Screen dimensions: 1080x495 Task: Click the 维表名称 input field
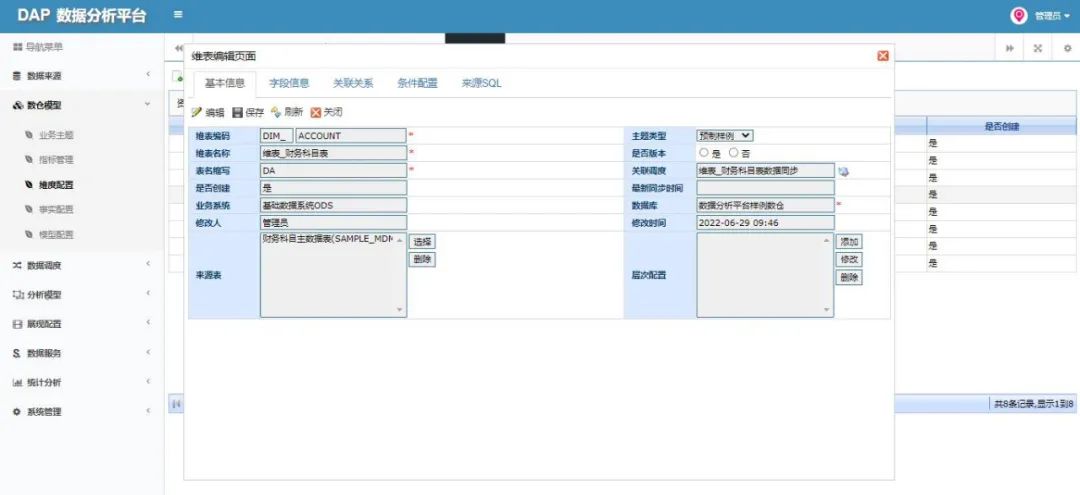(x=333, y=153)
